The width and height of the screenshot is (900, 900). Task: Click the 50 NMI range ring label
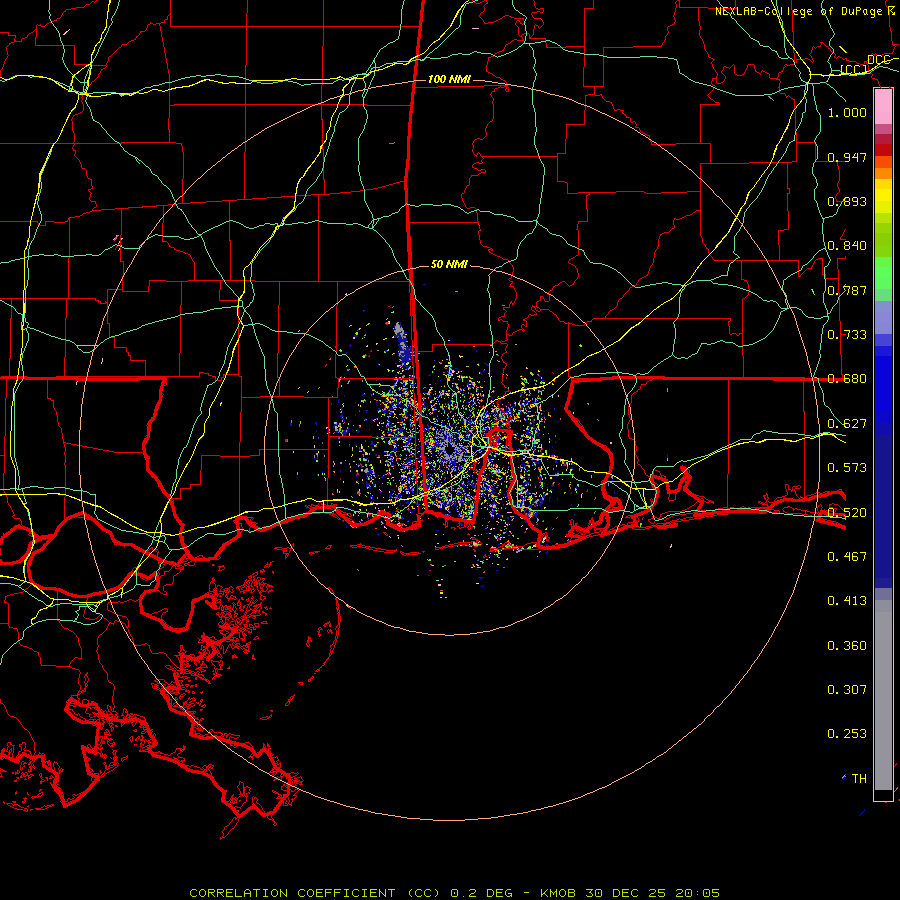(x=449, y=264)
